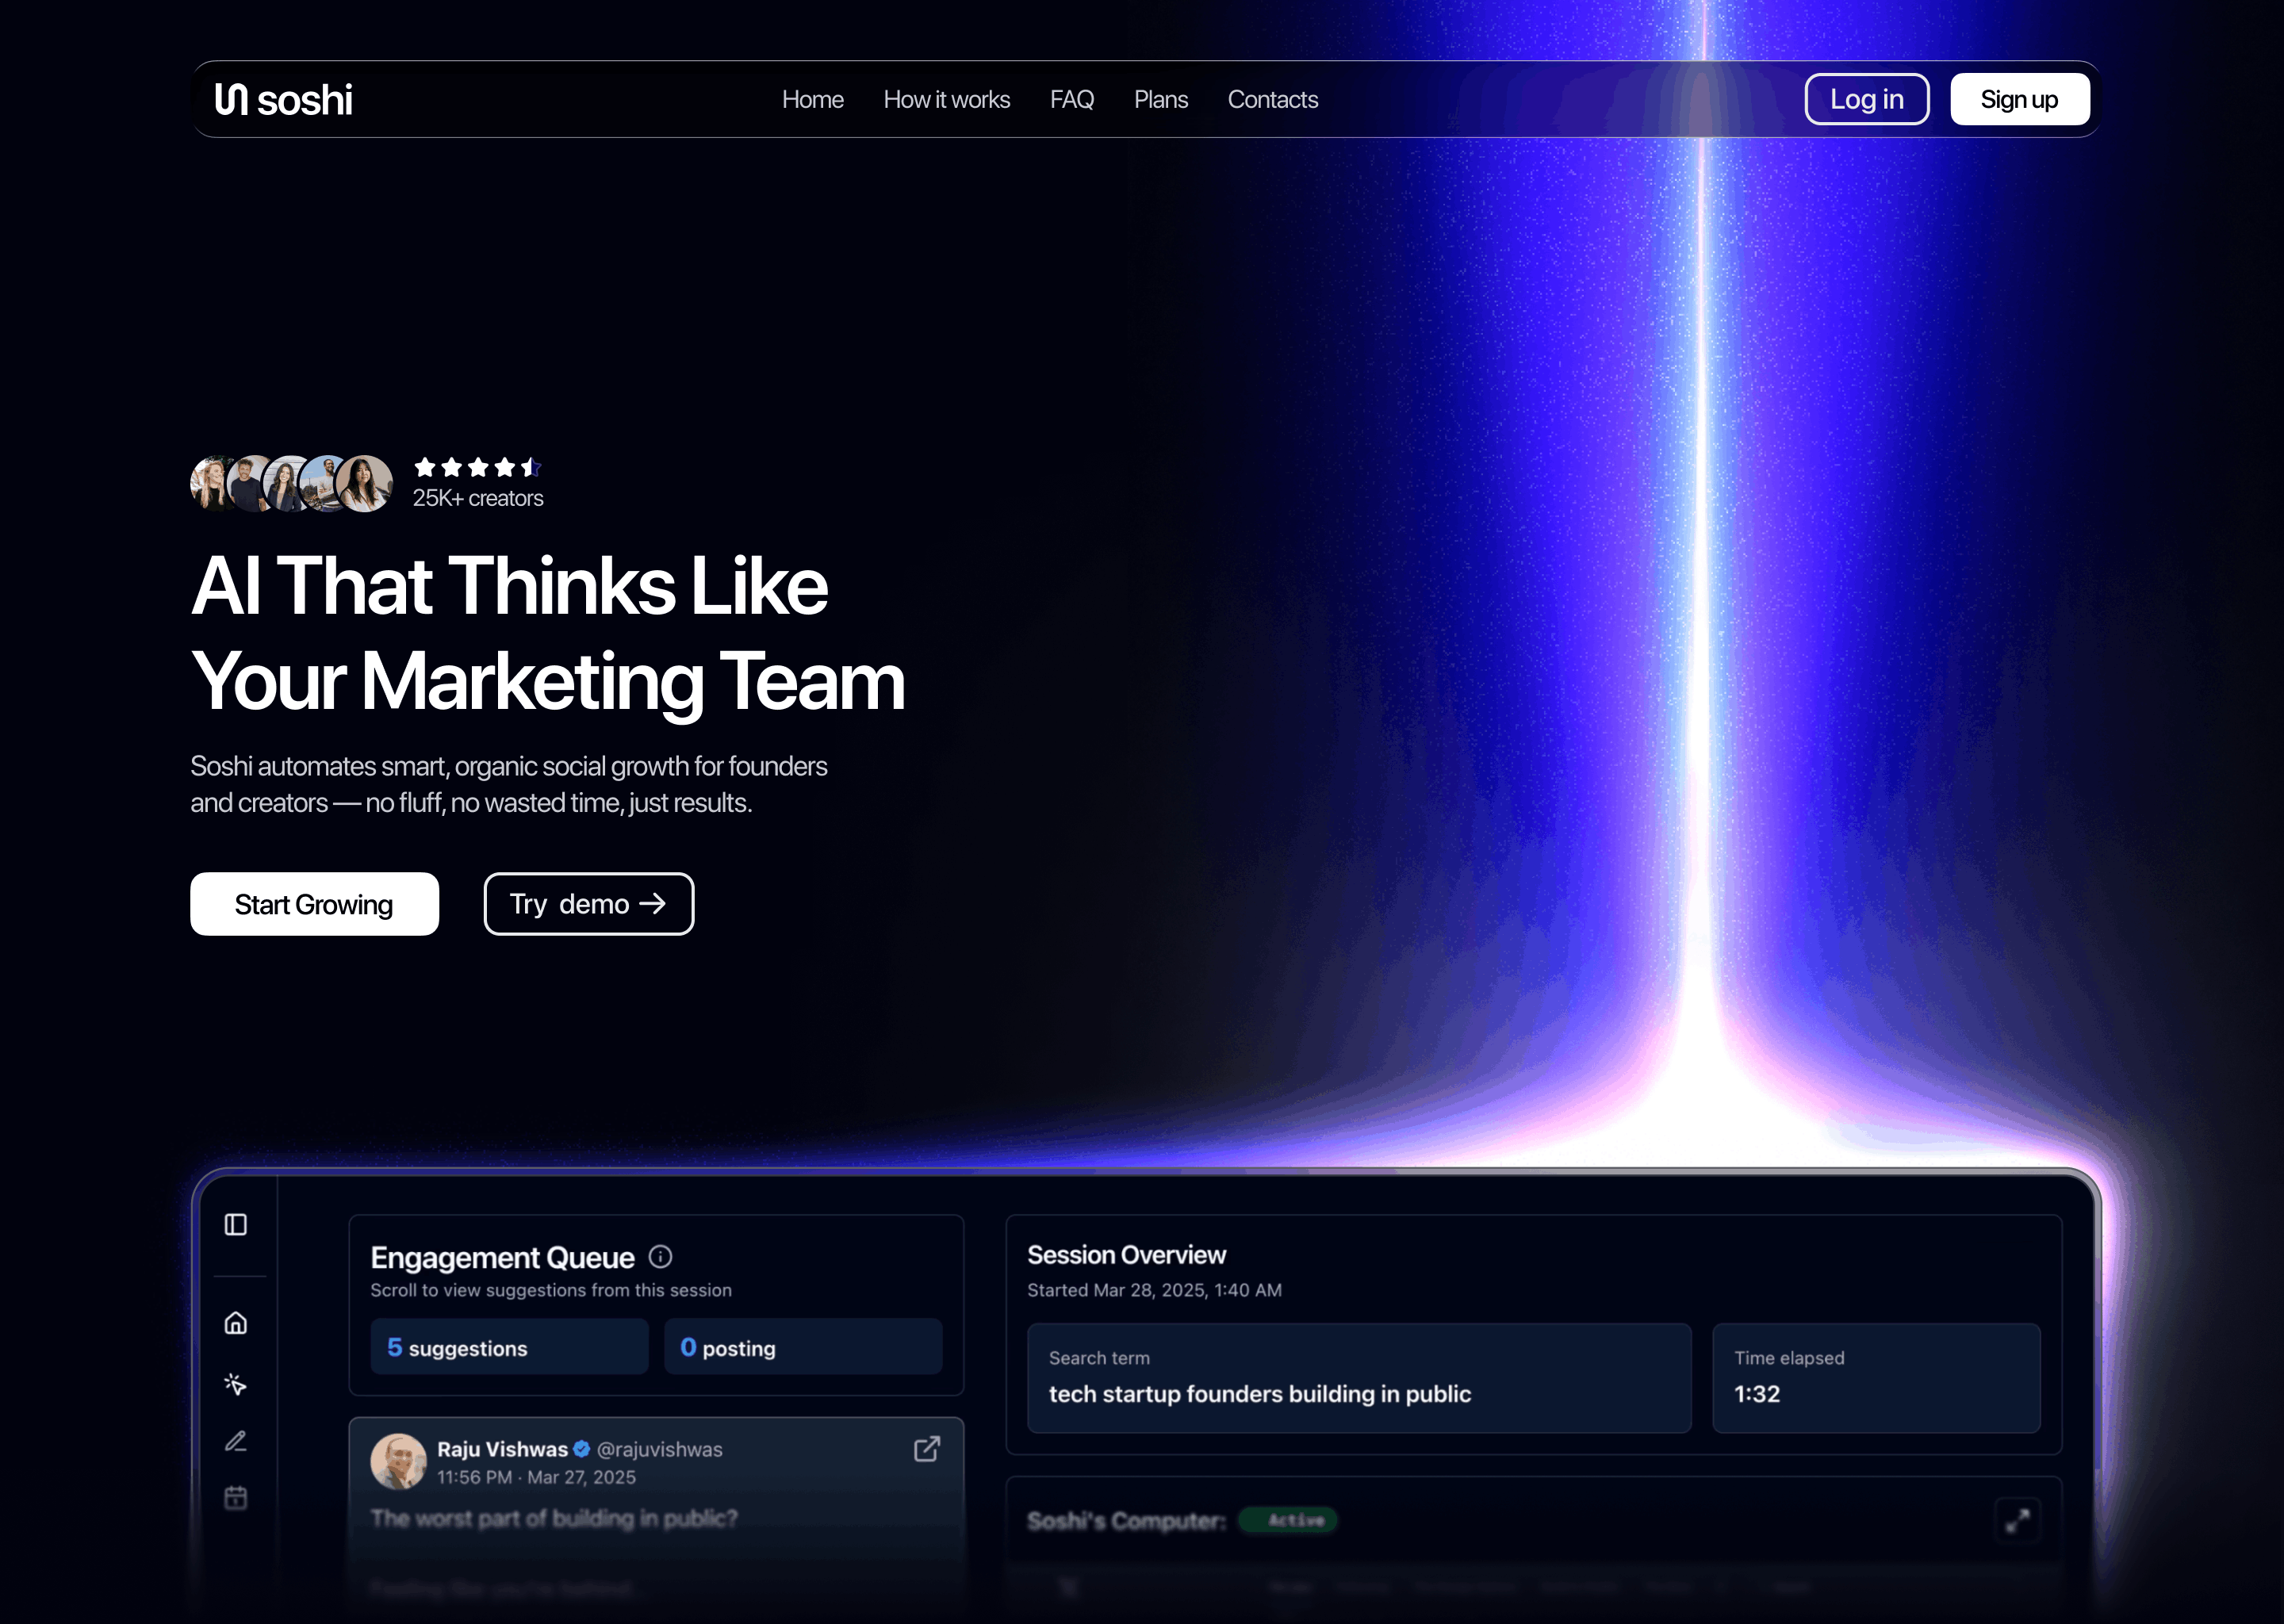Click the star rating icons
Screen dimensions: 2284x1624
[477, 467]
